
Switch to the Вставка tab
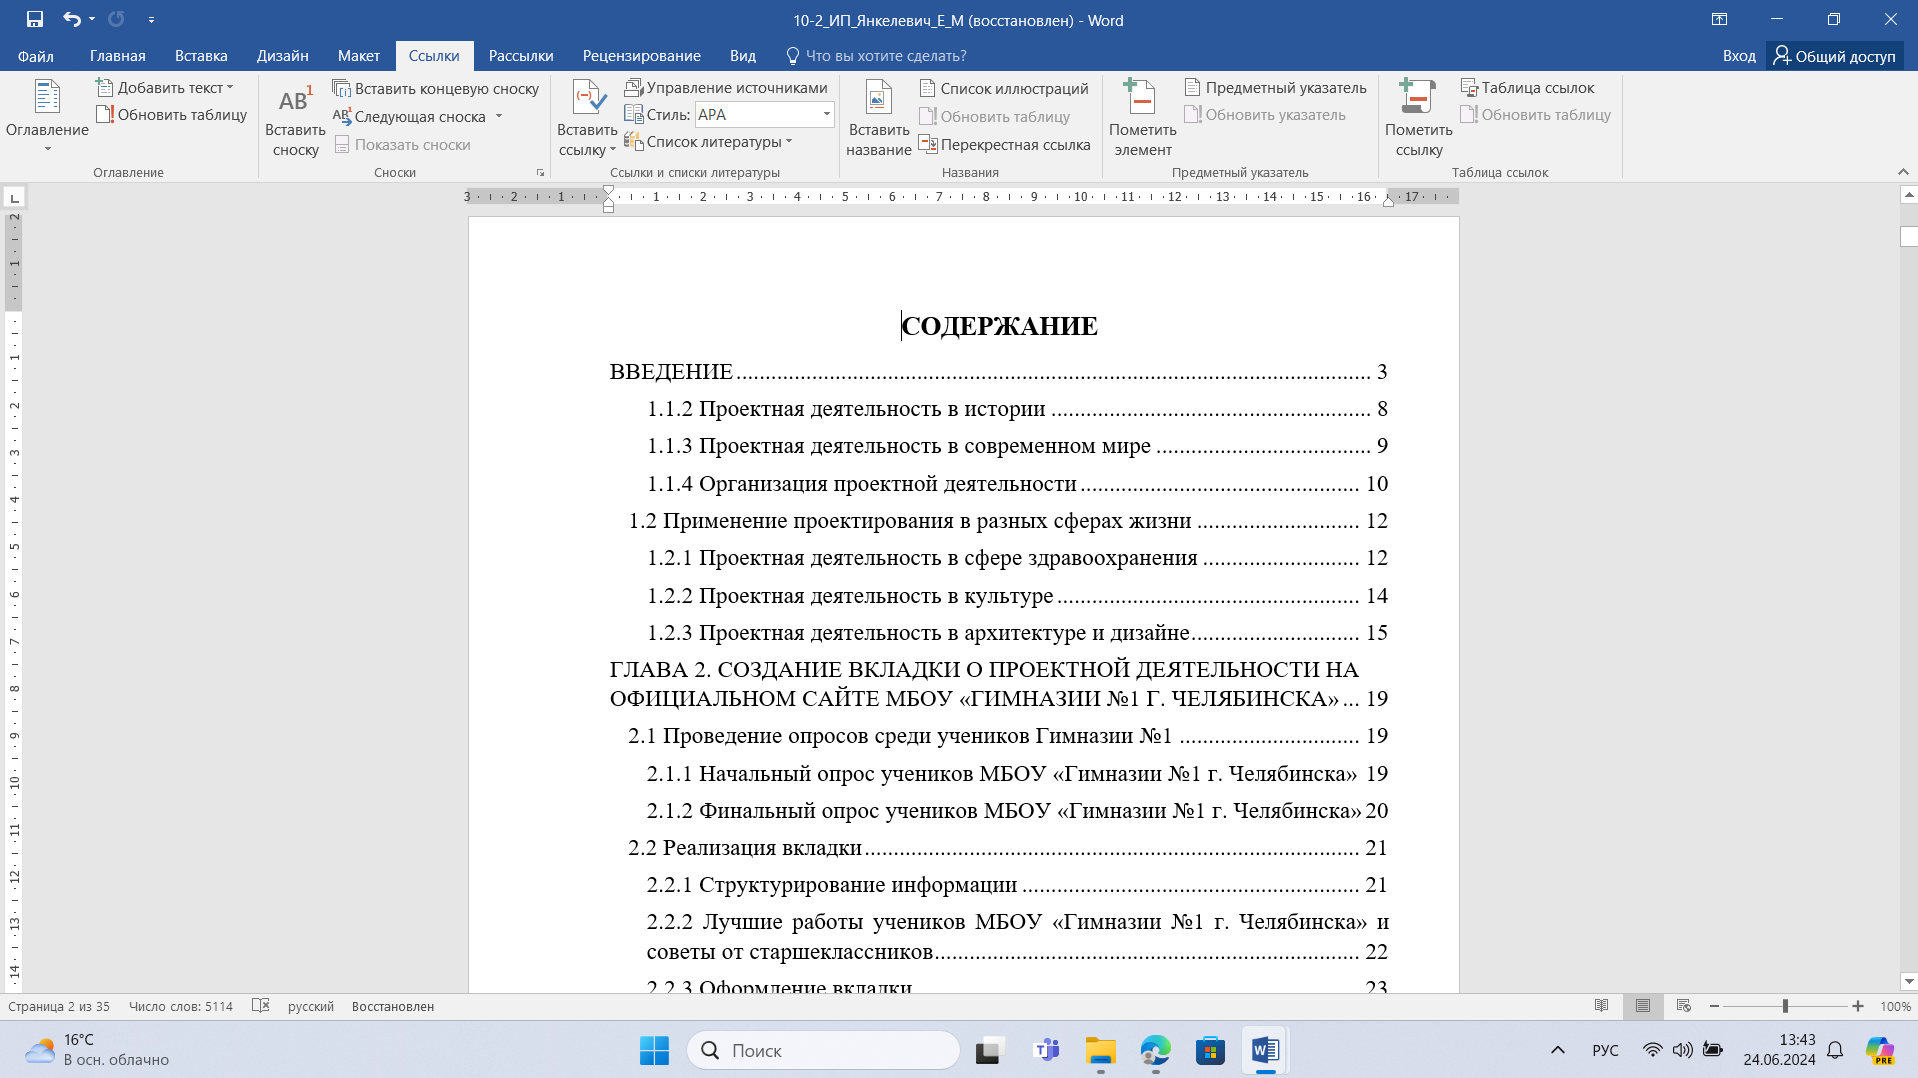(201, 56)
